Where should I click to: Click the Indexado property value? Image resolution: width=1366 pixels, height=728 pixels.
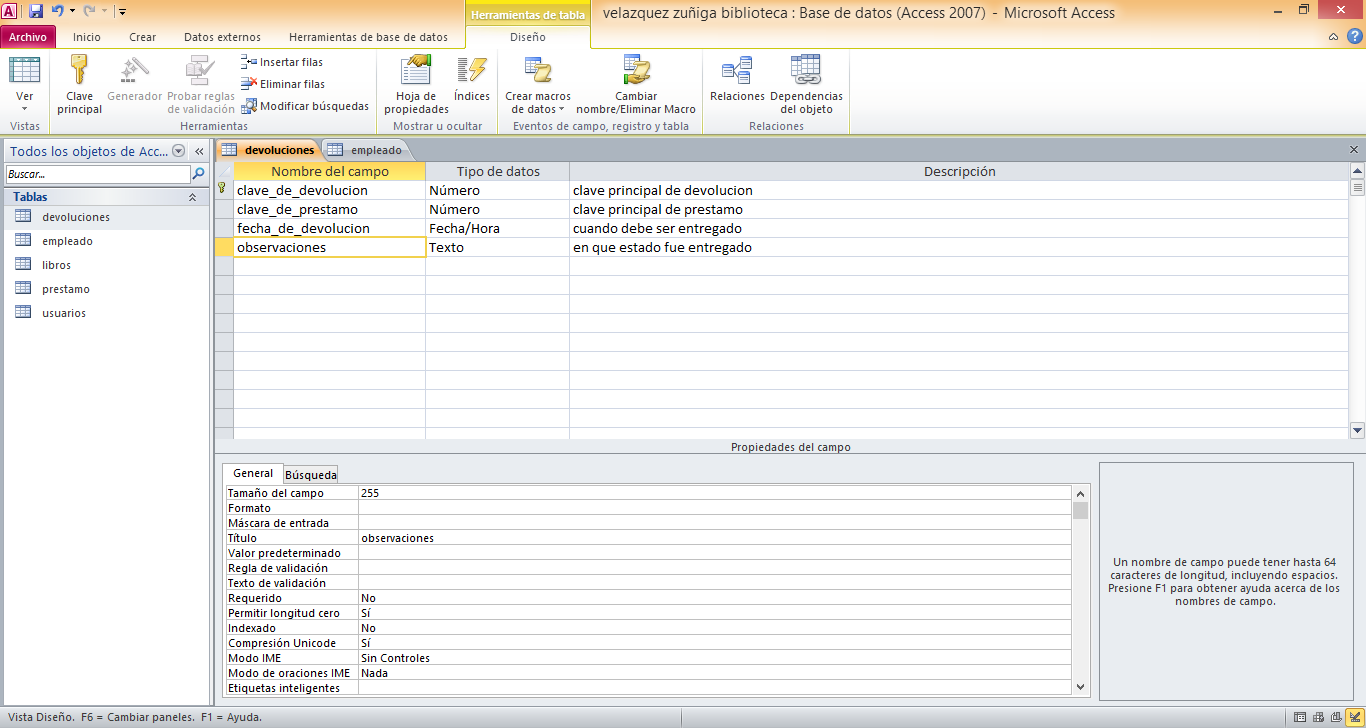point(715,628)
